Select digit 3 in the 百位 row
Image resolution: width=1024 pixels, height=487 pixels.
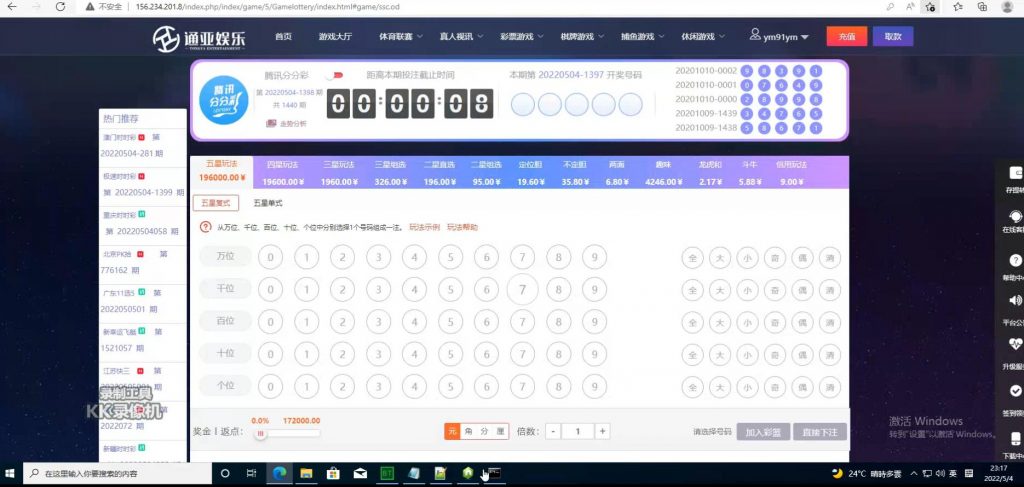click(378, 322)
